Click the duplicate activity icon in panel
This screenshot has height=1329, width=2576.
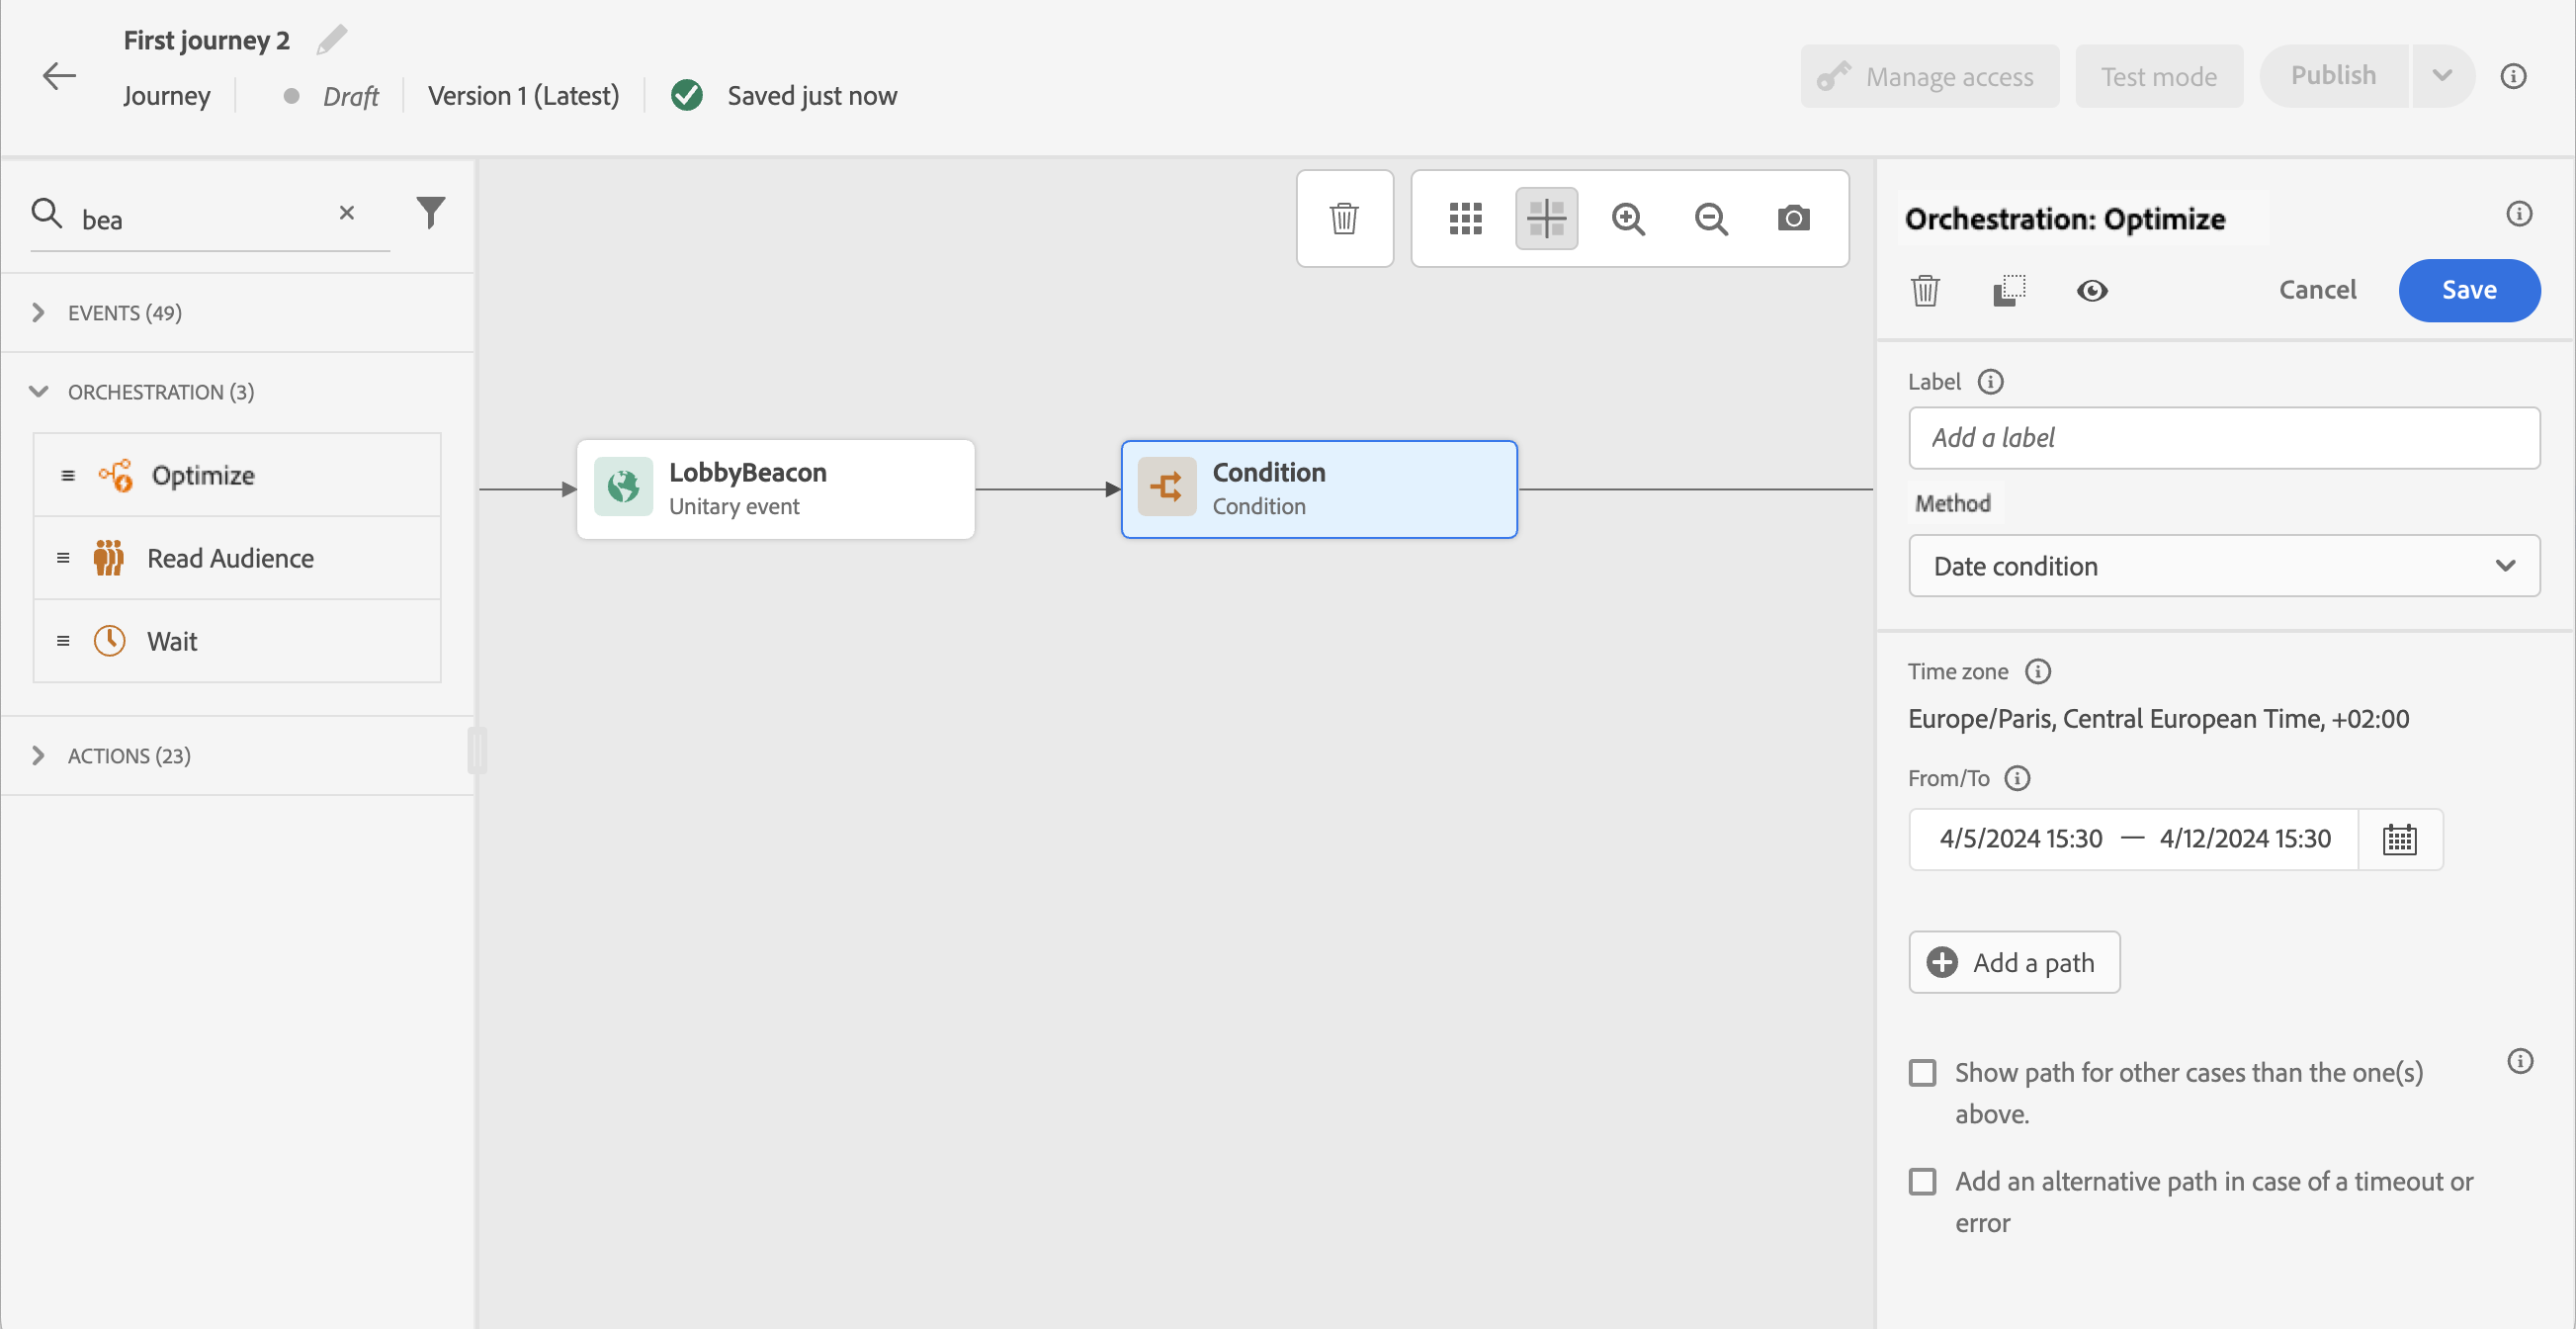click(x=2009, y=290)
